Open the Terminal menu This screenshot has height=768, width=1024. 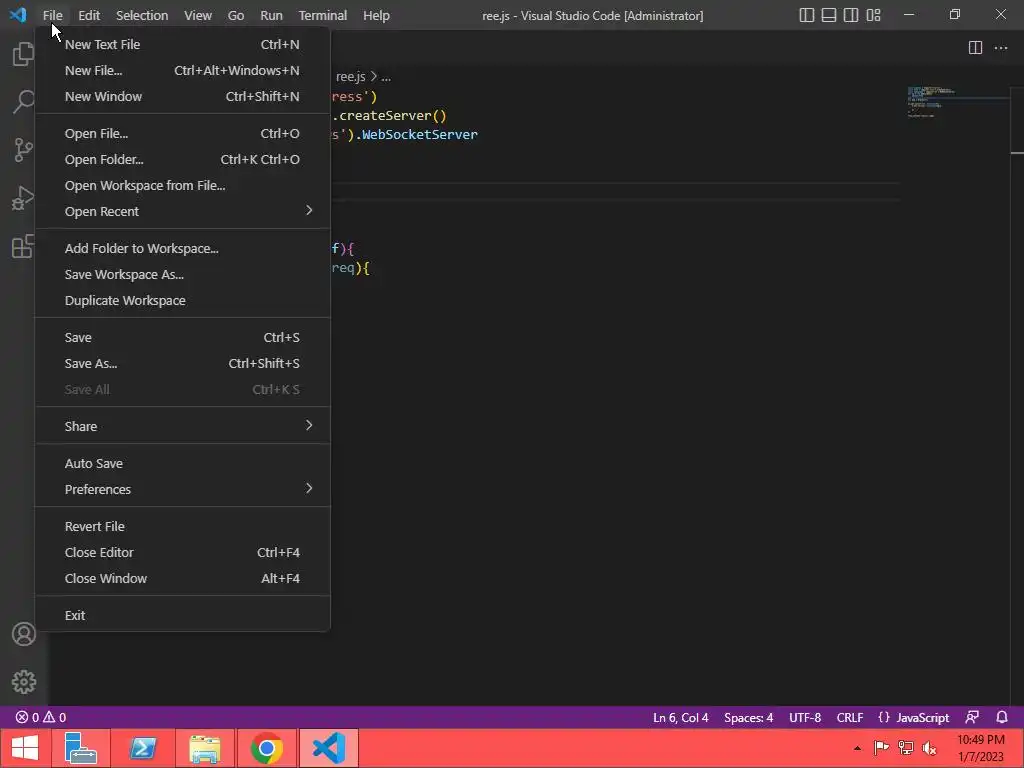point(323,15)
